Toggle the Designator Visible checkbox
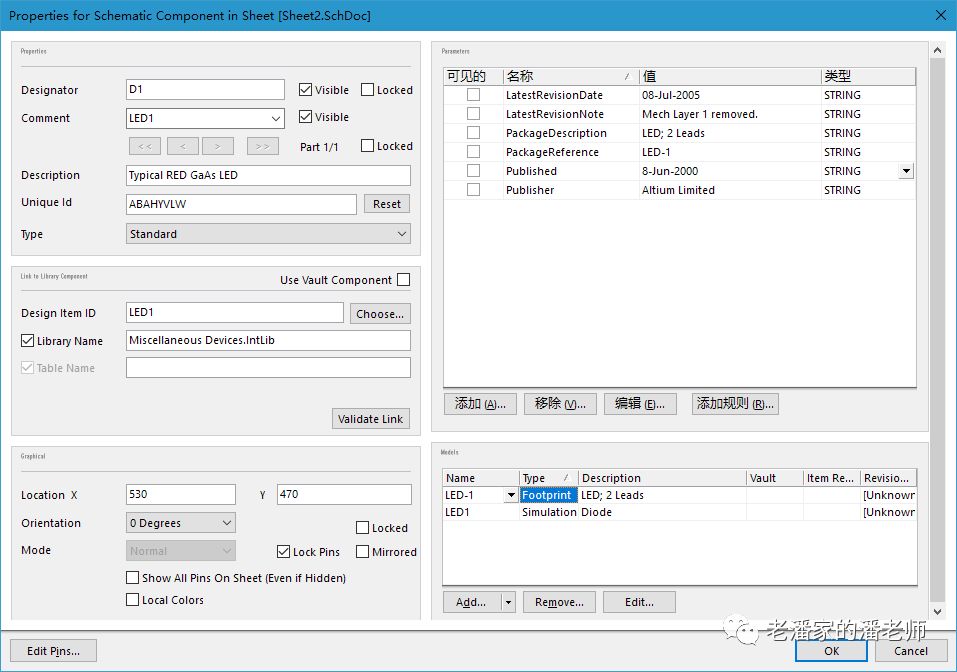The image size is (957, 672). pos(305,90)
